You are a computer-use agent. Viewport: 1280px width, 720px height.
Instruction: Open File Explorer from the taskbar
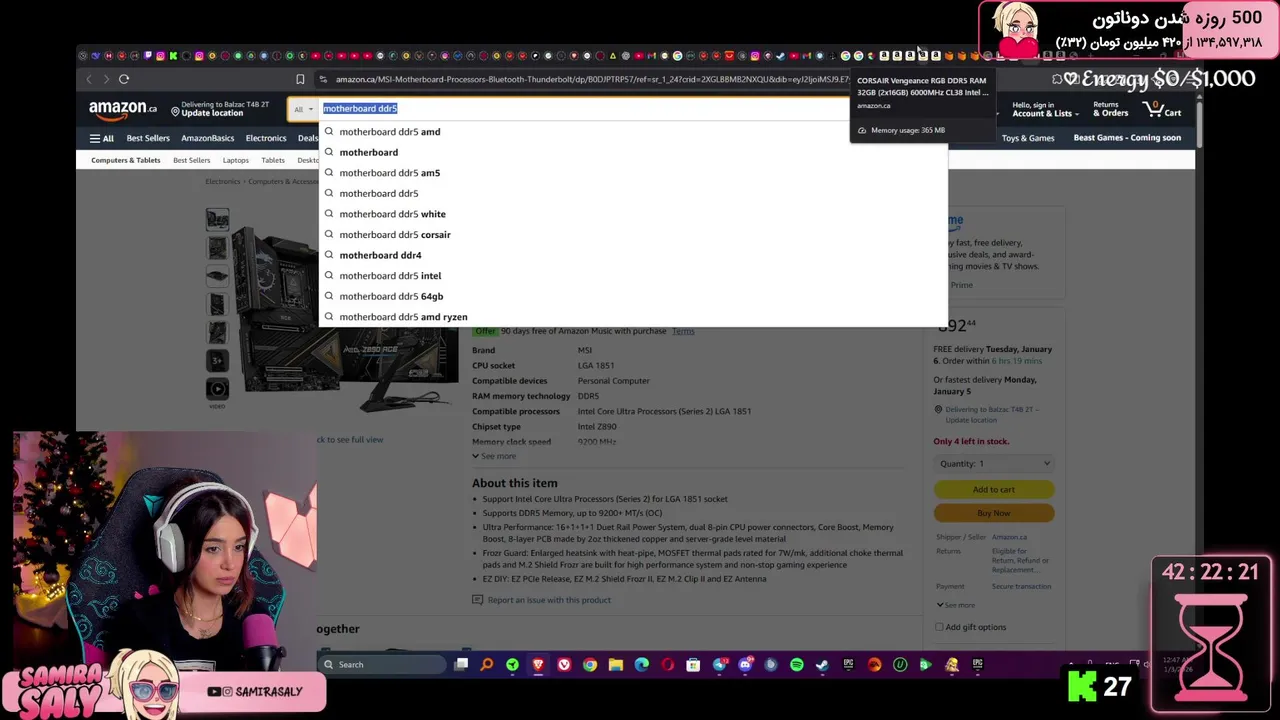click(x=616, y=664)
